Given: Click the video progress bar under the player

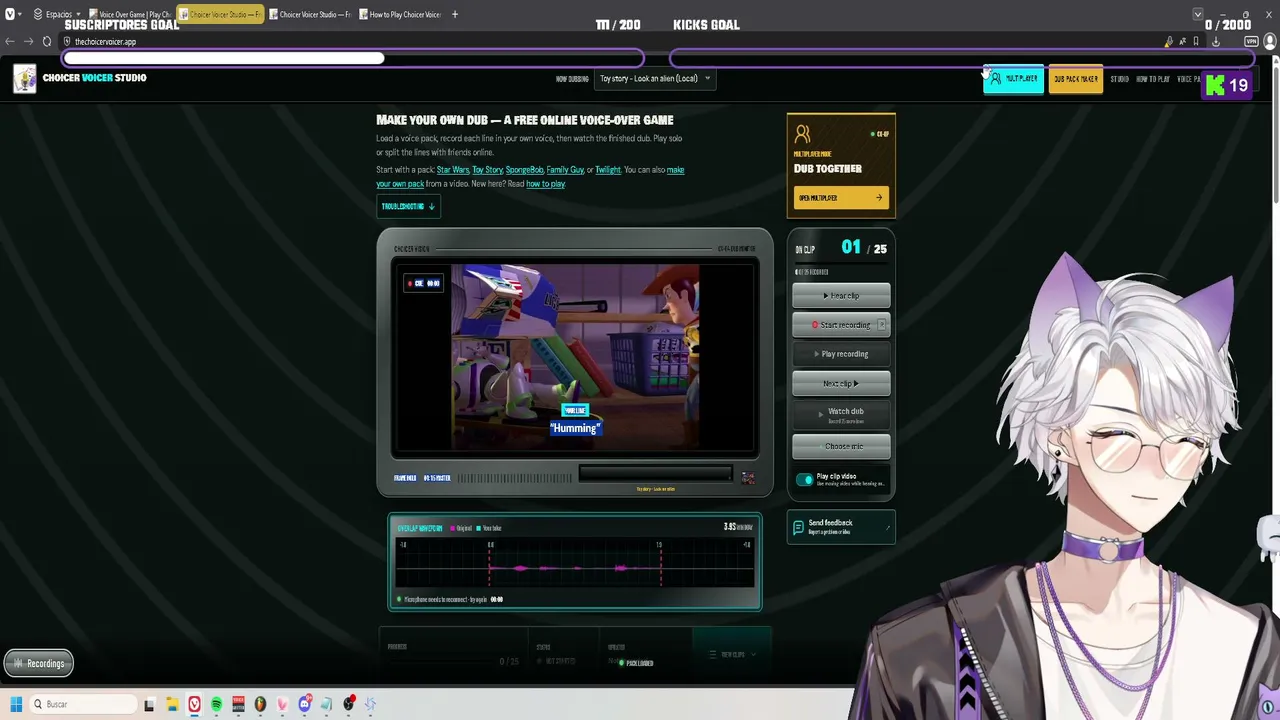Looking at the screenshot, I should (655, 473).
